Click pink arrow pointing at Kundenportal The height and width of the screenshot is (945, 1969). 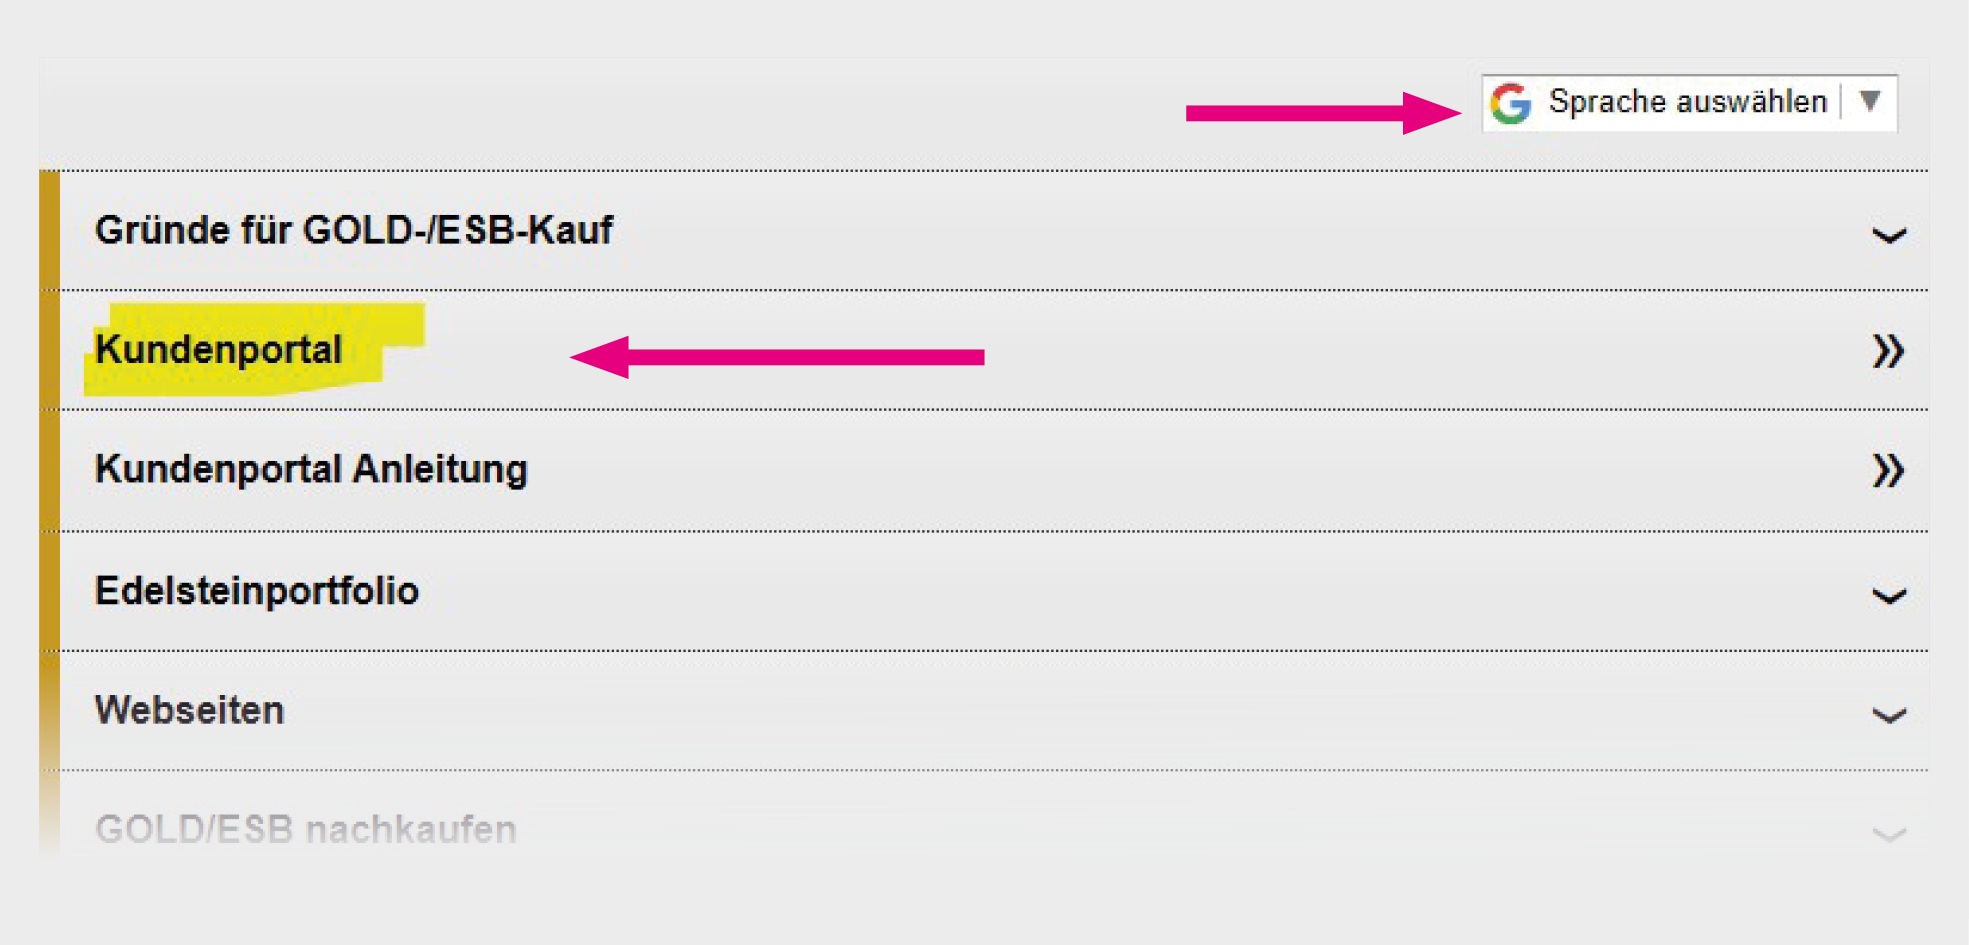point(778,357)
